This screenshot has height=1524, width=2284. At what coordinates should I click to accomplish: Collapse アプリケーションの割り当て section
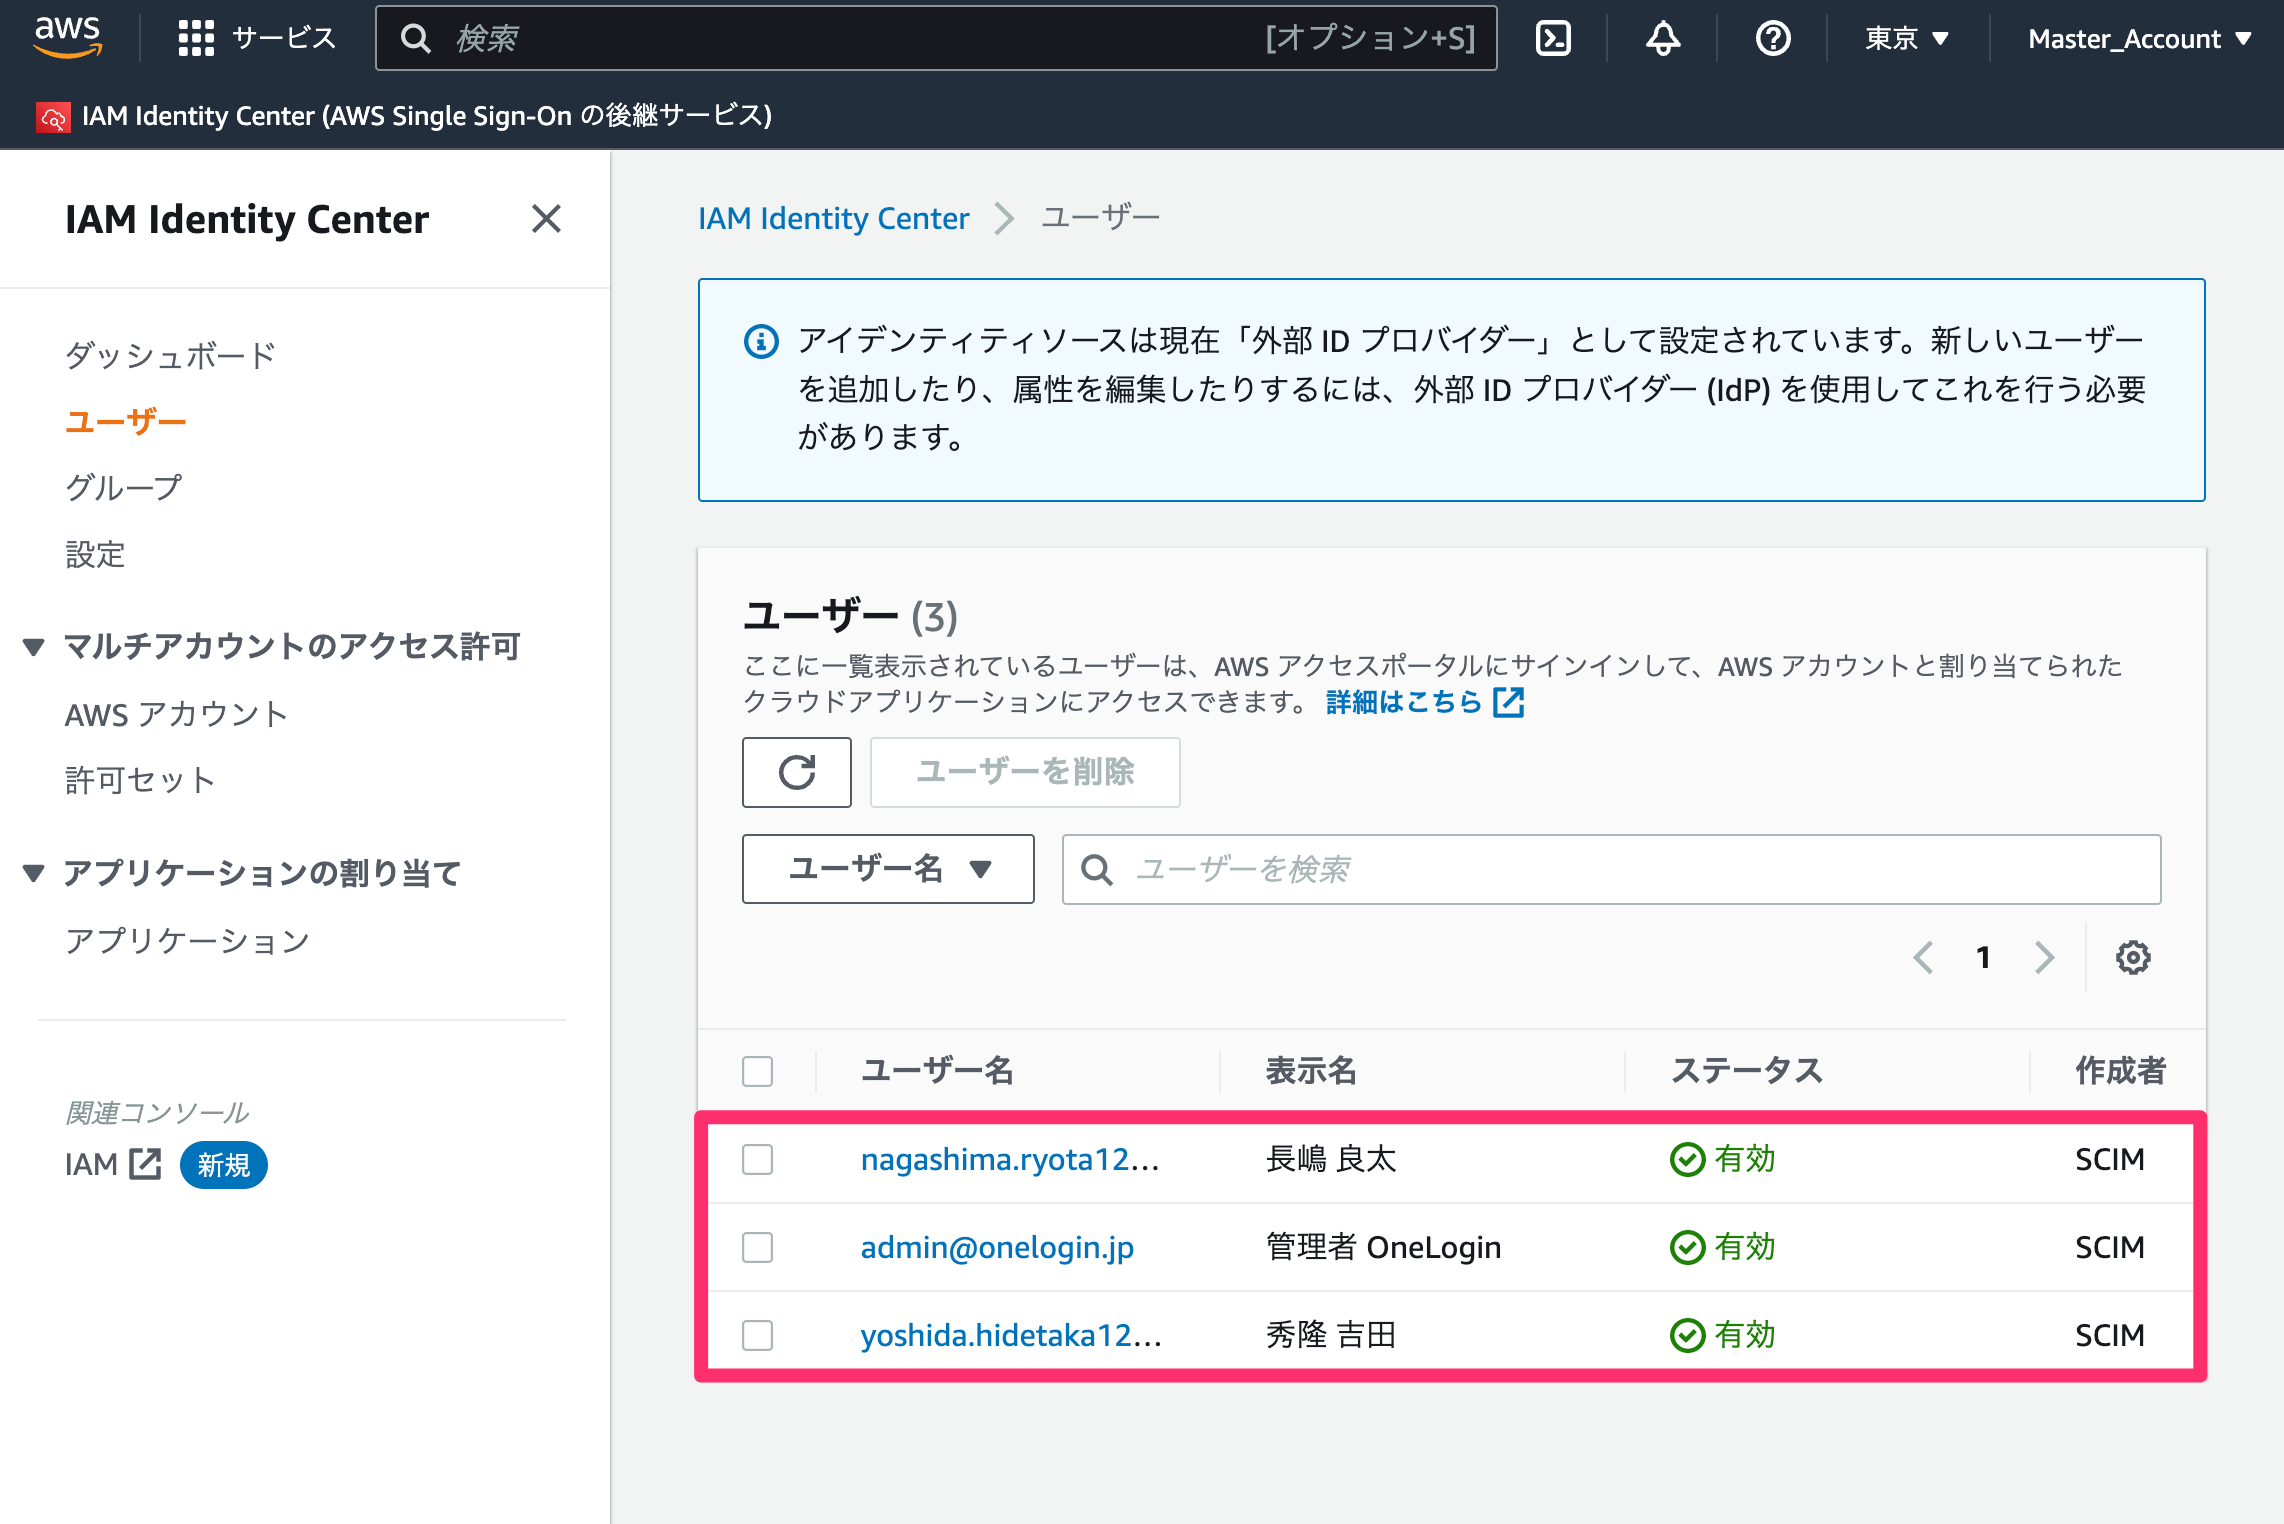(x=34, y=873)
